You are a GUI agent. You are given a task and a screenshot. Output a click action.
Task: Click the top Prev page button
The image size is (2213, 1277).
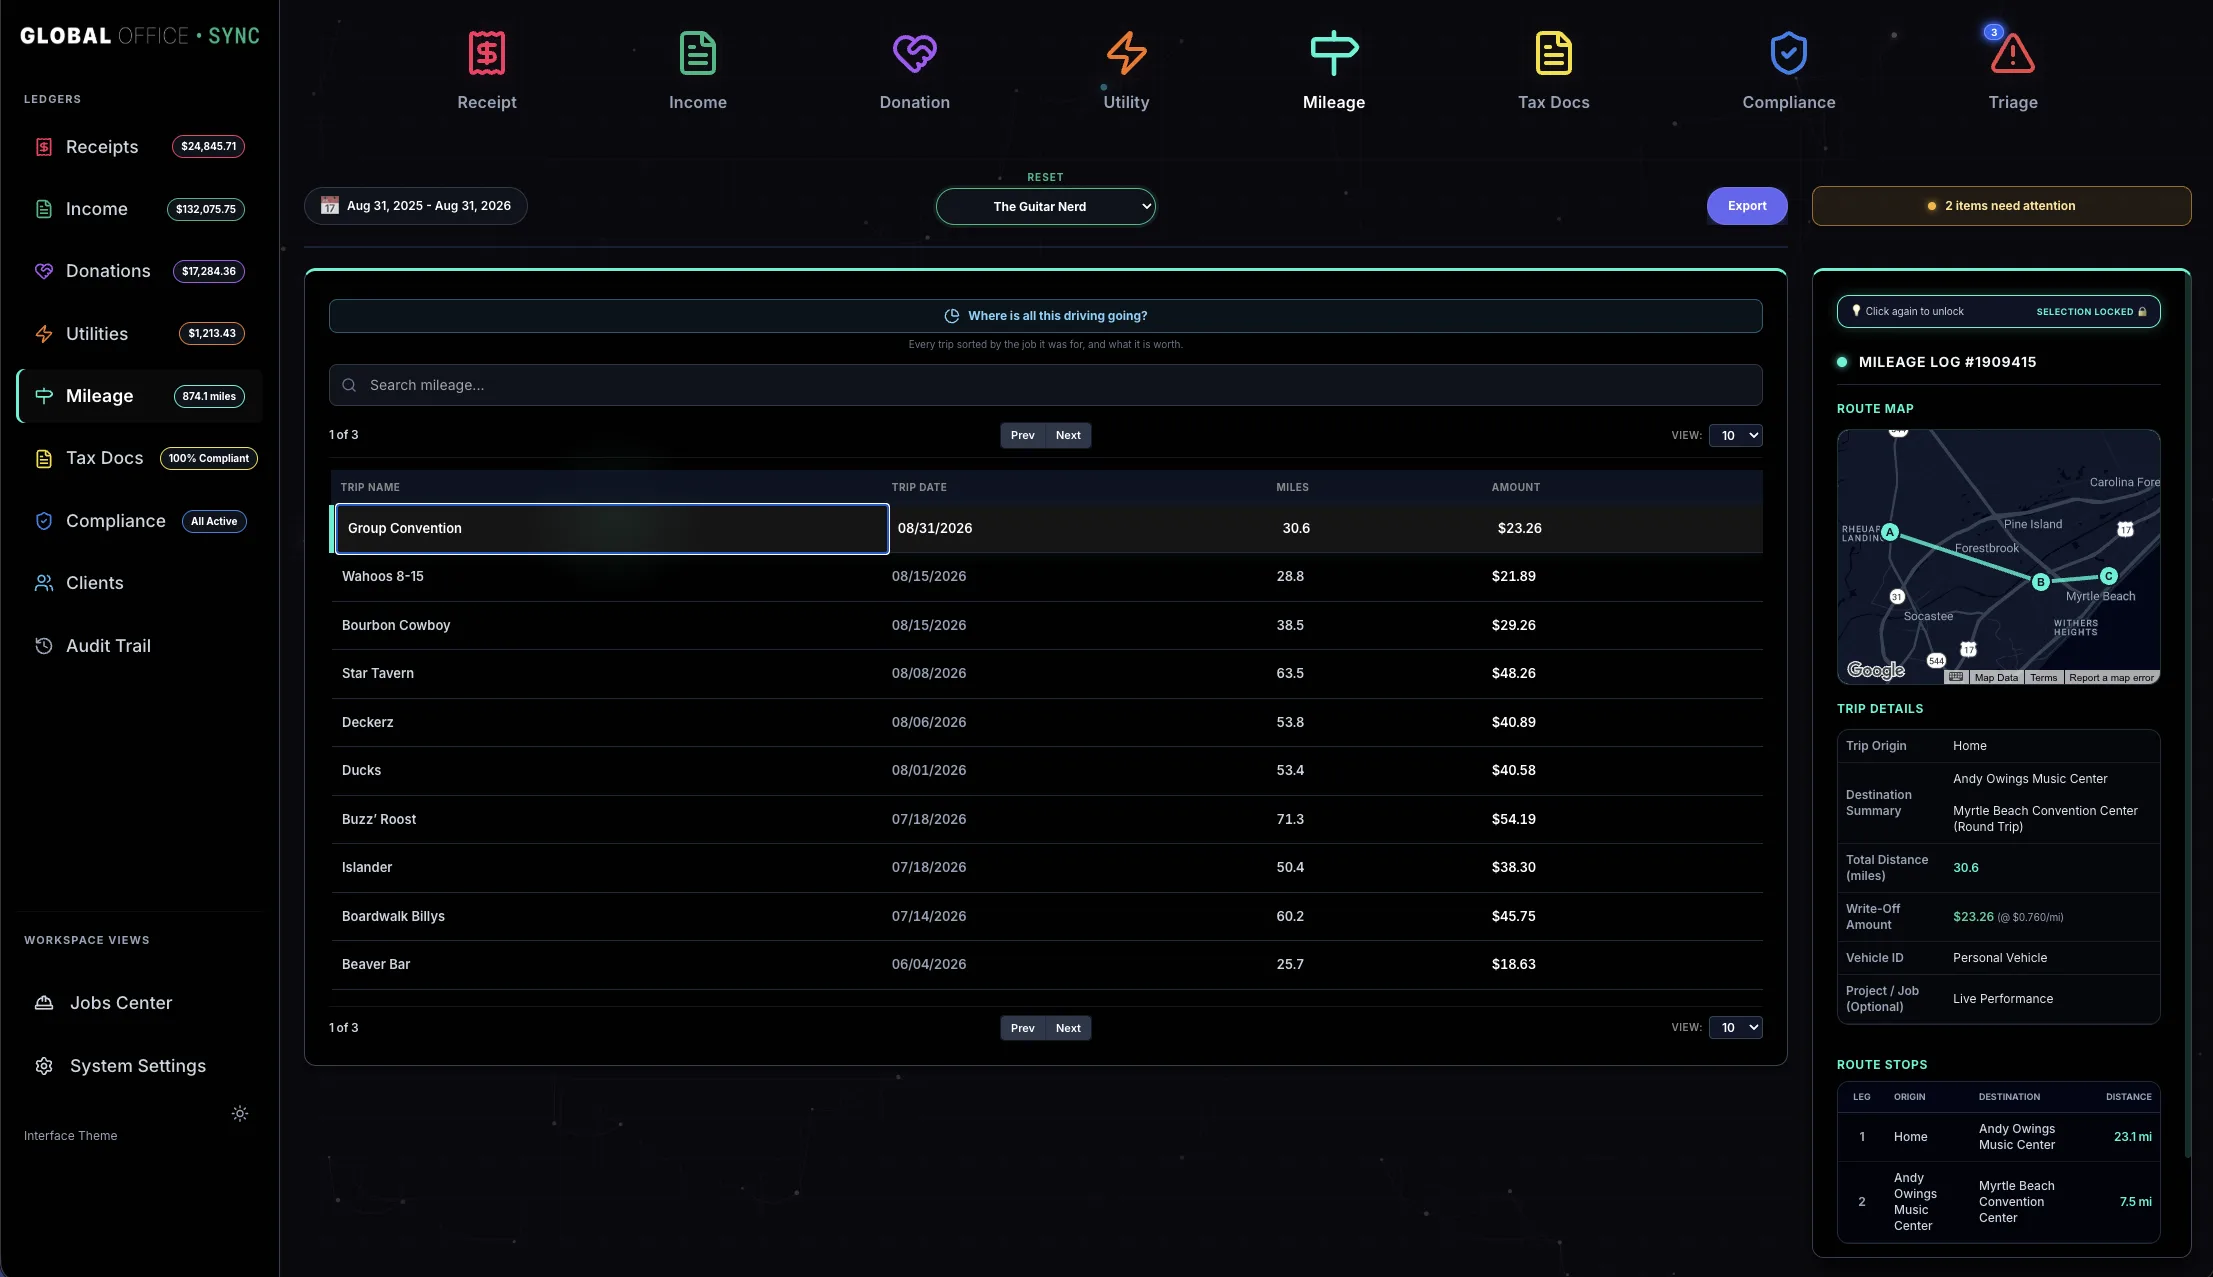click(x=1022, y=435)
